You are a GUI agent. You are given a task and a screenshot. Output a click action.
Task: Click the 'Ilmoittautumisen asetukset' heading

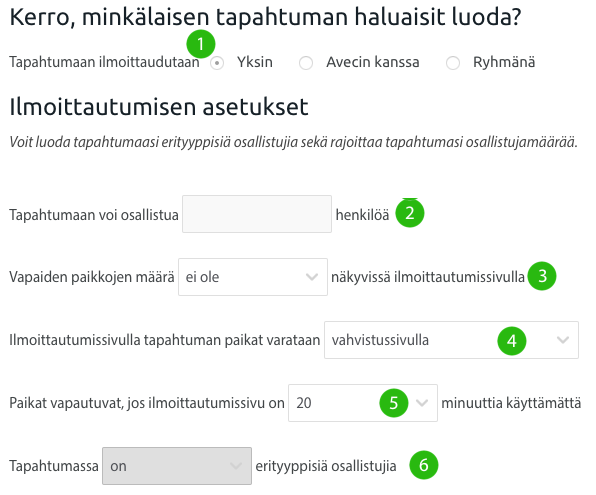(159, 106)
